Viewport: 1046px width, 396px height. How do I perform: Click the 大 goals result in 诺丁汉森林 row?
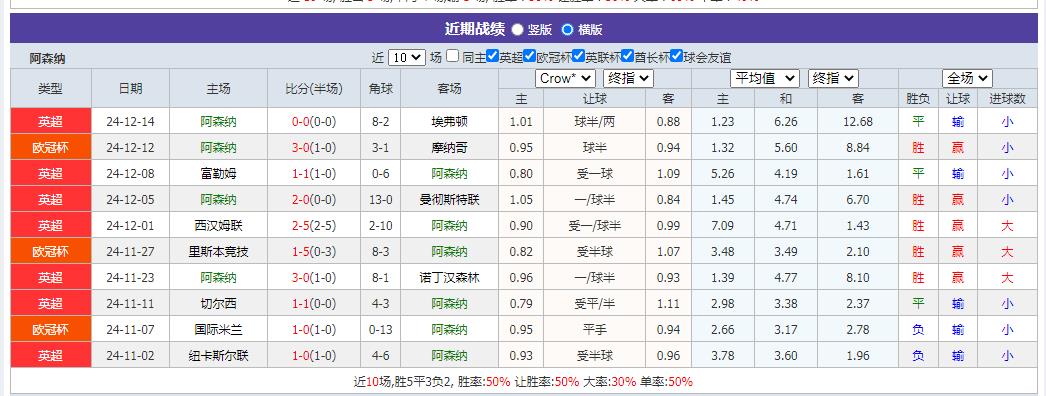click(x=1007, y=277)
